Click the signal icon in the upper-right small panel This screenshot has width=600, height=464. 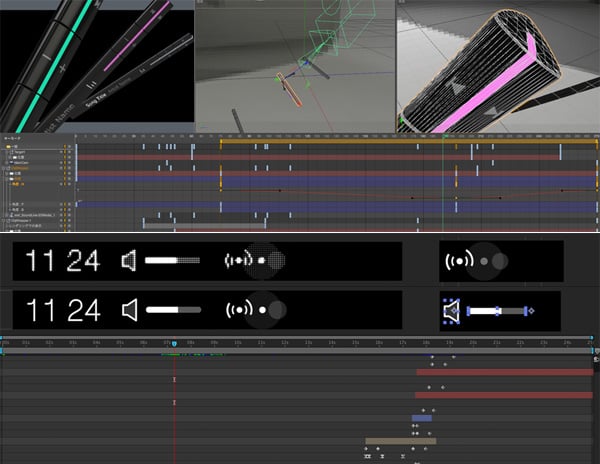[461, 261]
